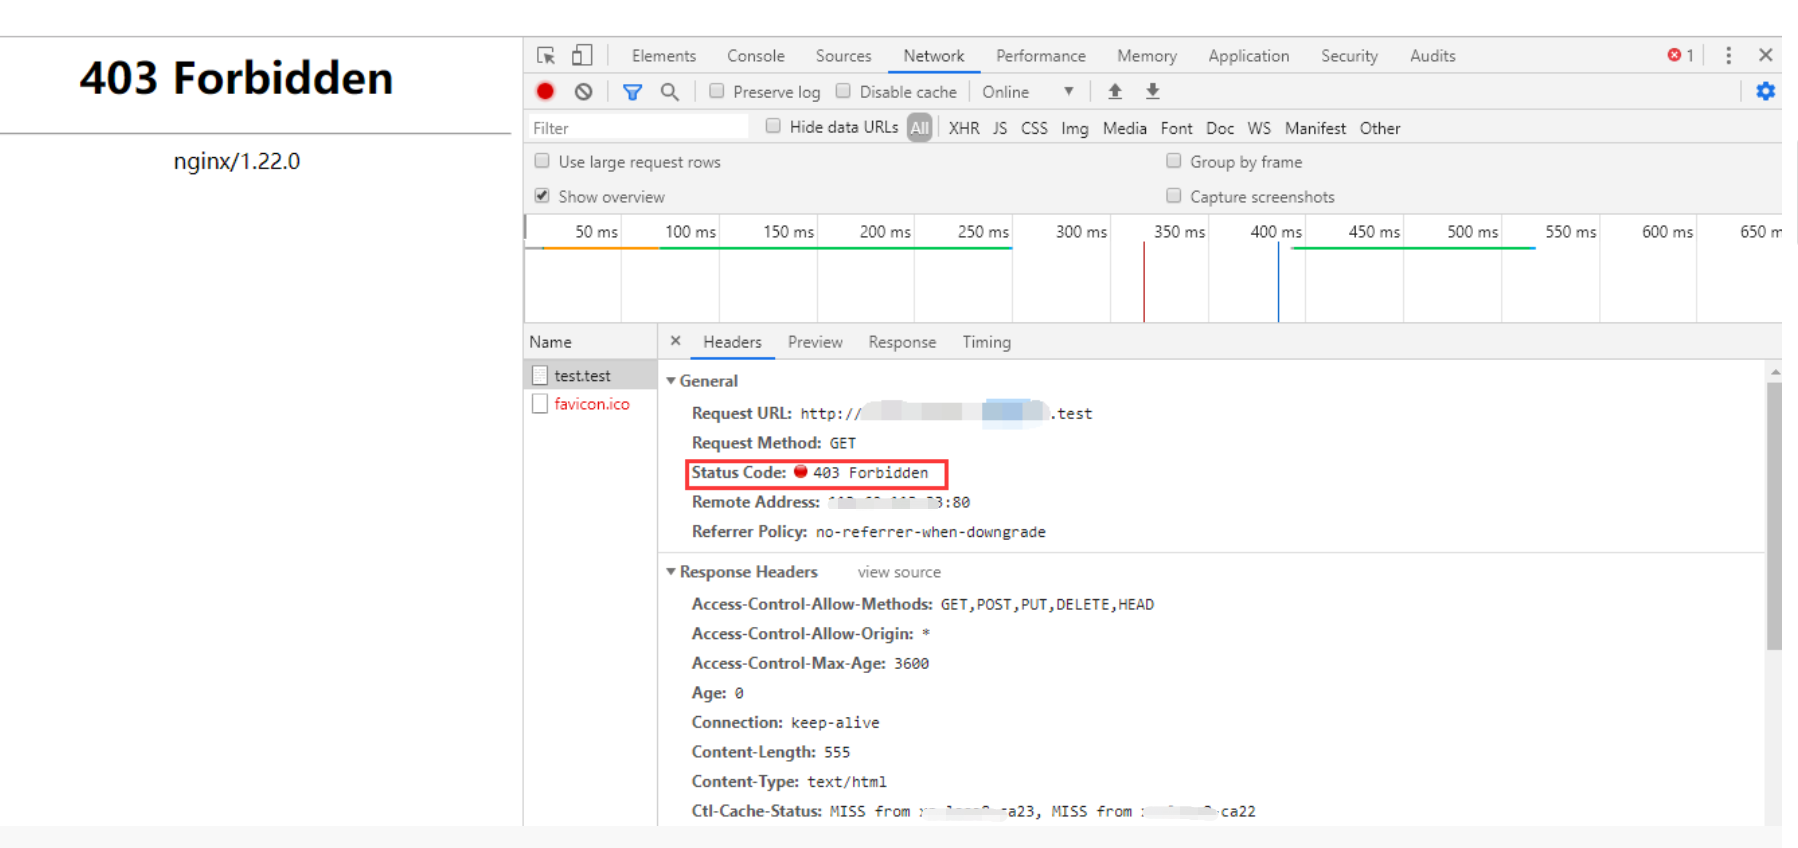Screen dimensions: 1798x848
Task: Uncheck the Show overview checkbox
Action: (542, 196)
